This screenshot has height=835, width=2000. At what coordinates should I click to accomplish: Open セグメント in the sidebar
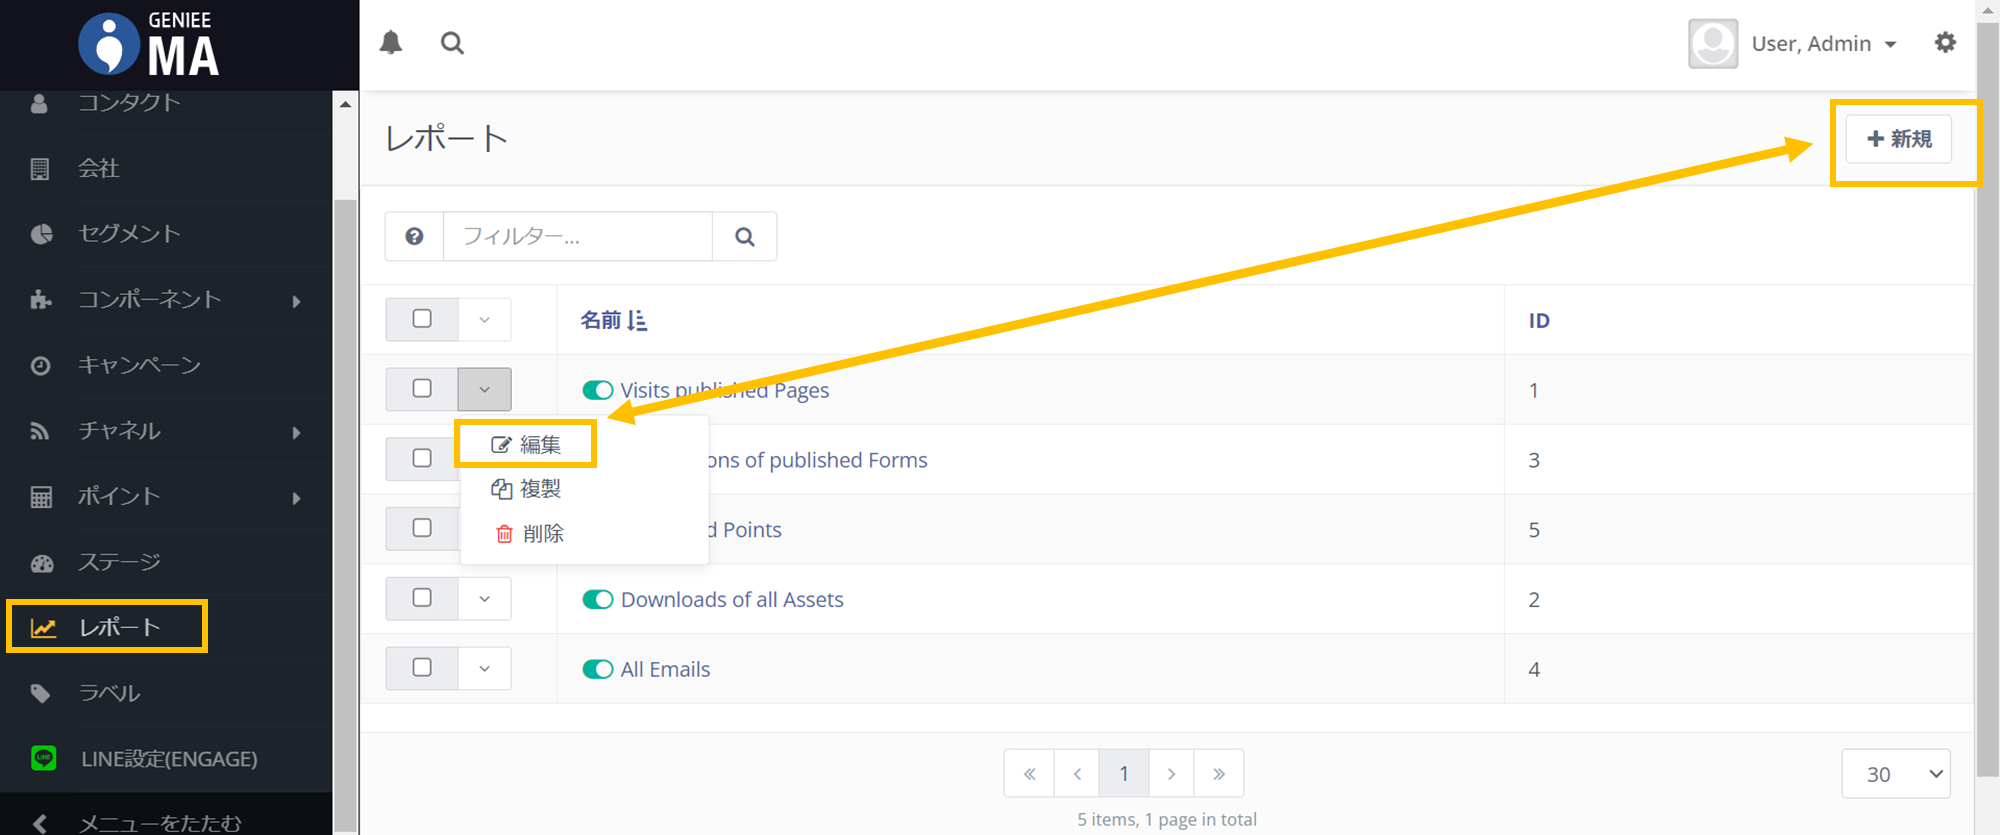pos(129,233)
